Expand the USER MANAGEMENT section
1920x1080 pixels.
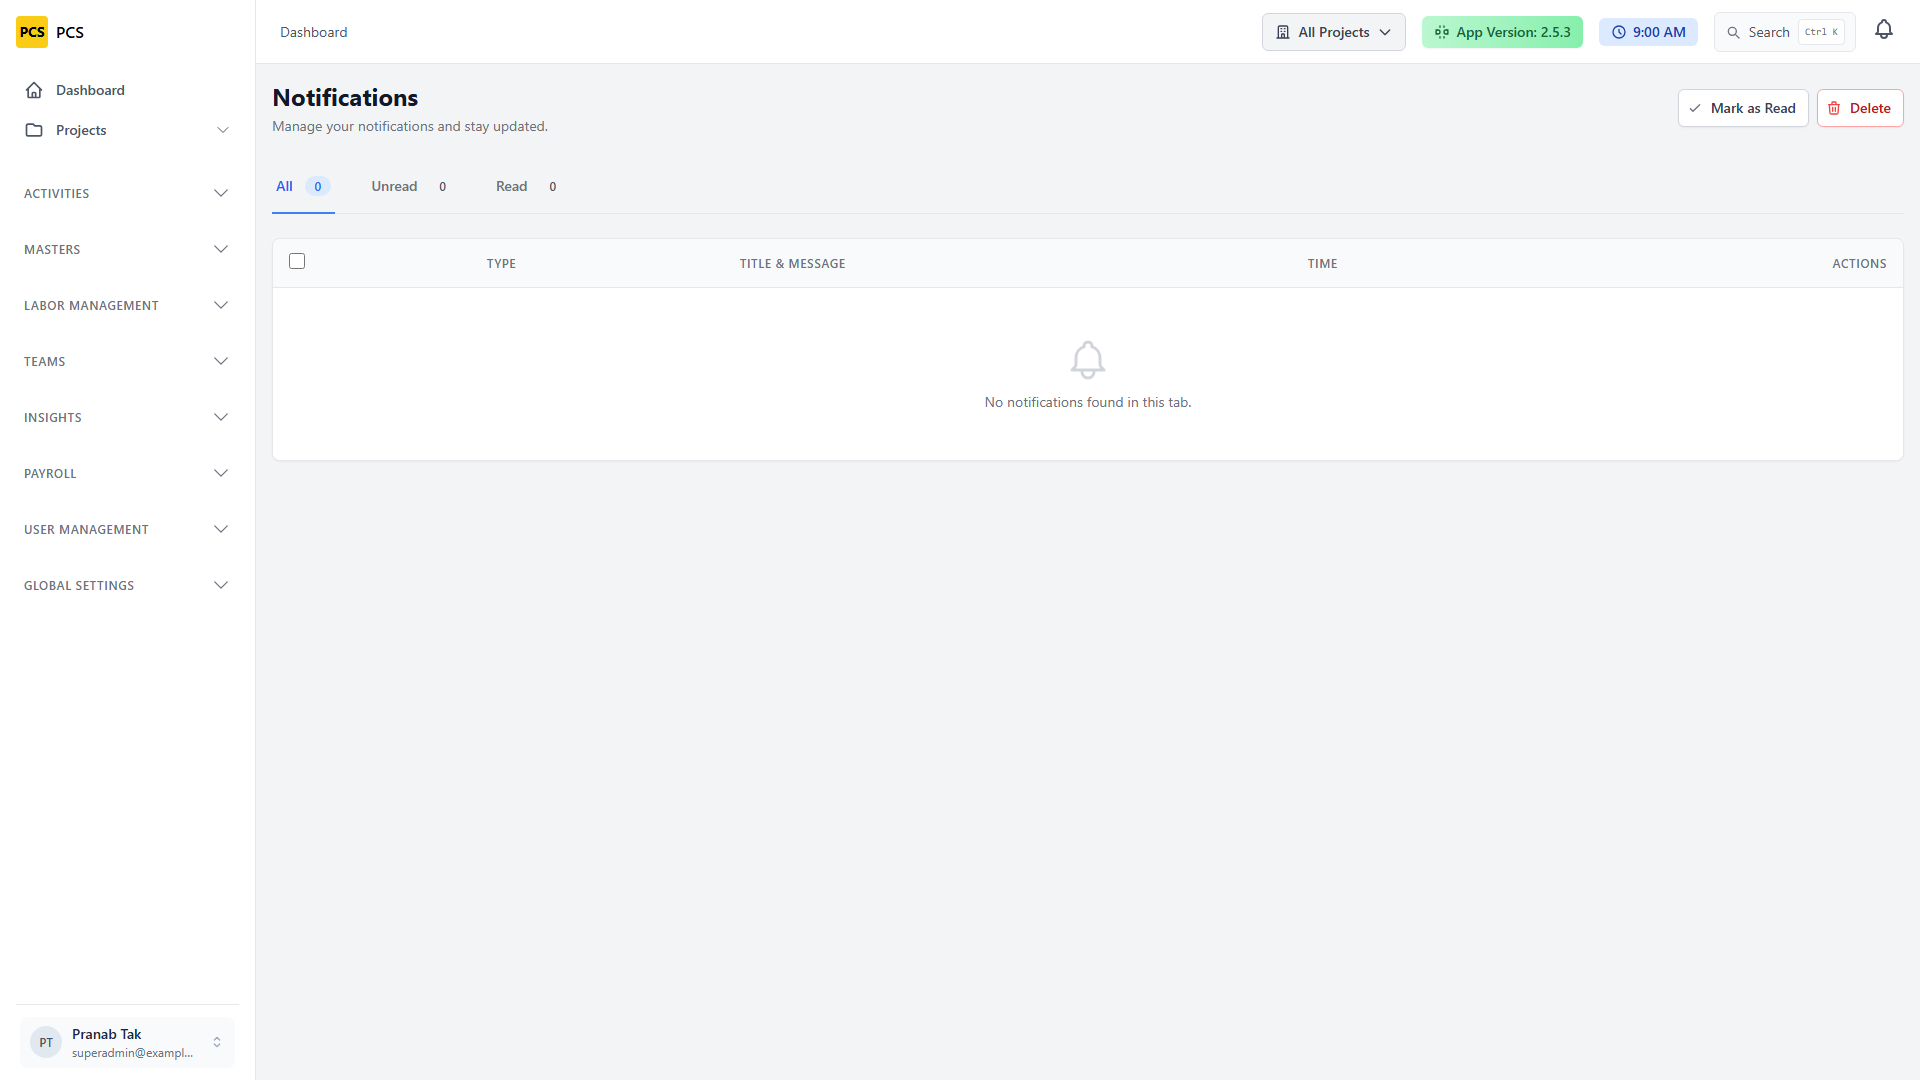pyautogui.click(x=127, y=529)
